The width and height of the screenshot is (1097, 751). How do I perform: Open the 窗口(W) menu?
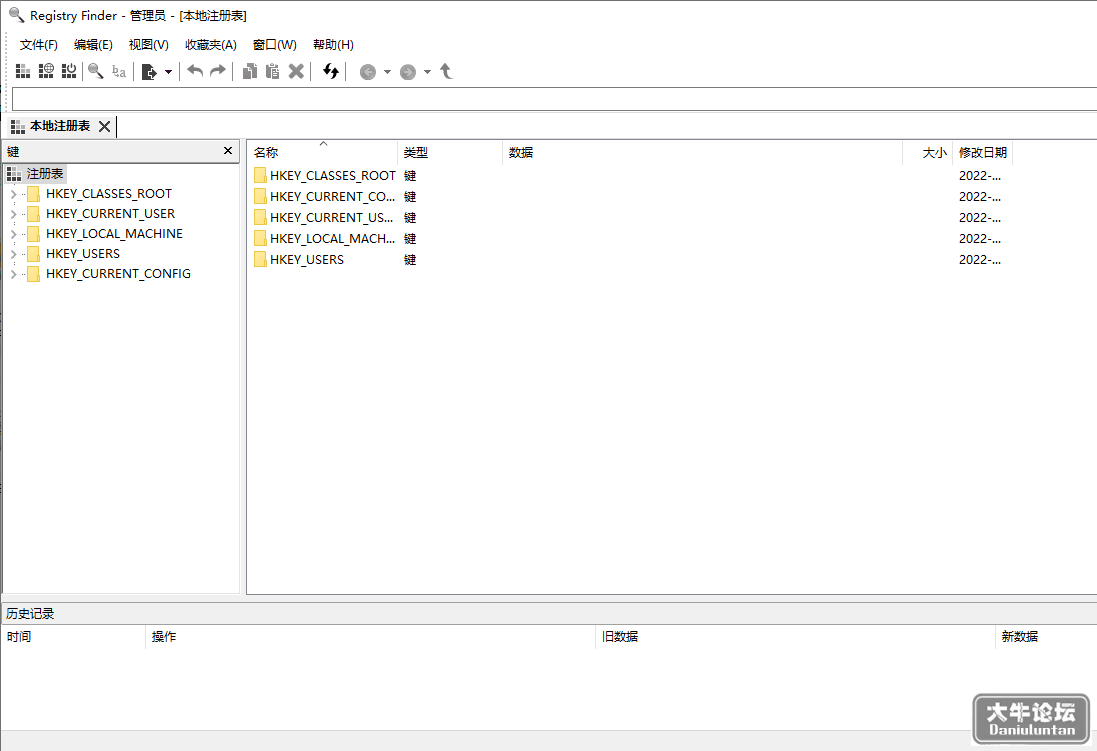coord(274,45)
